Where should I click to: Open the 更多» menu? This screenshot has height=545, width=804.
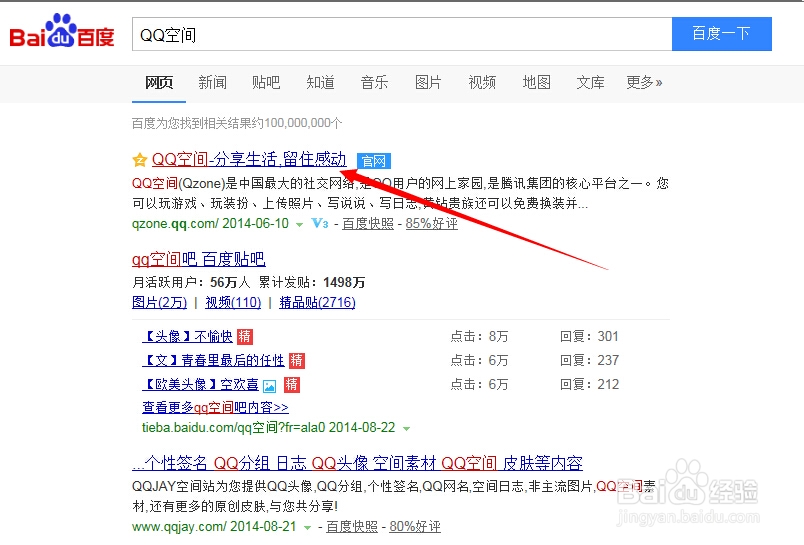[x=644, y=83]
